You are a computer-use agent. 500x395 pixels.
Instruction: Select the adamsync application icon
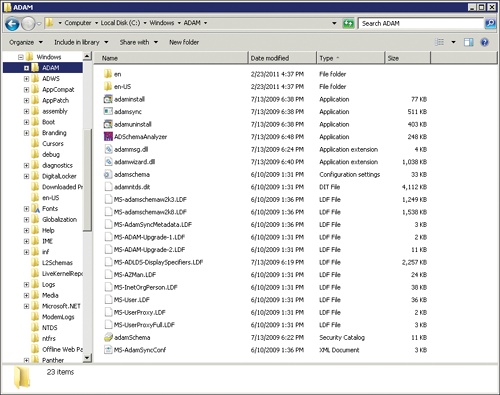(x=108, y=111)
